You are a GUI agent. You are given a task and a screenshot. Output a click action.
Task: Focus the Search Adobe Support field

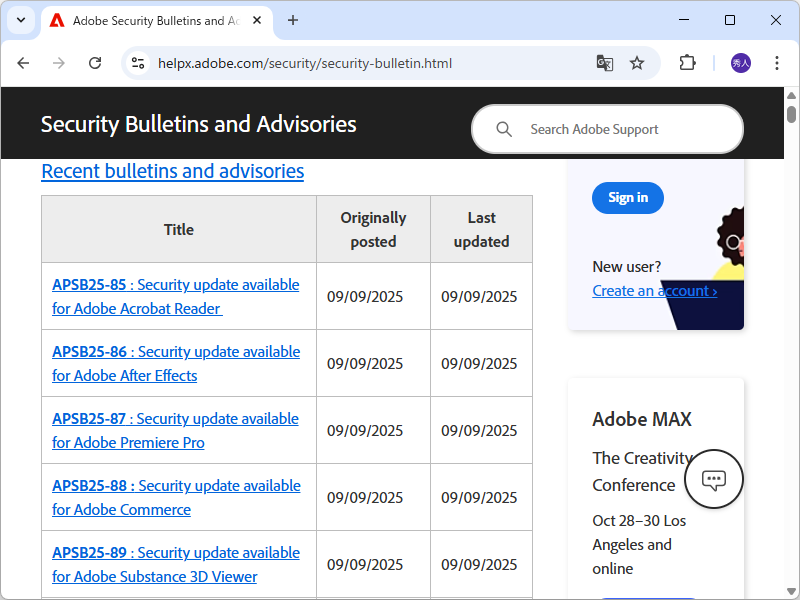pos(620,129)
